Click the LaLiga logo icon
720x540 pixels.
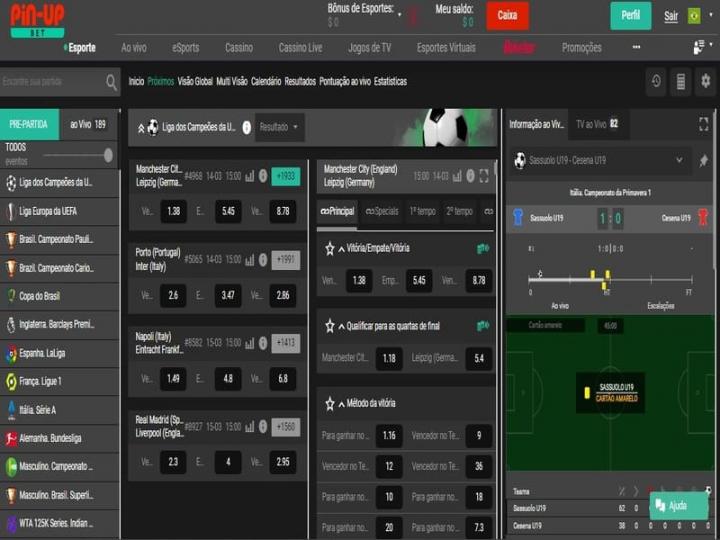pyautogui.click(x=11, y=354)
